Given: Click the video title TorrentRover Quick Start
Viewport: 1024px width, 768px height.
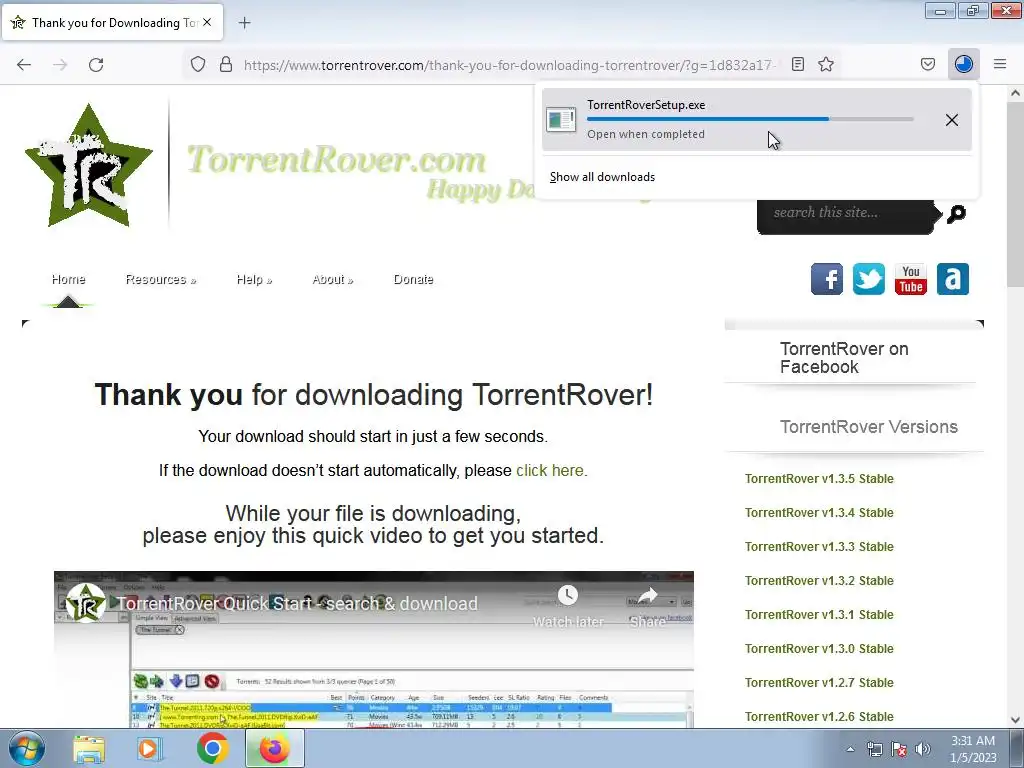Looking at the screenshot, I should coord(297,603).
